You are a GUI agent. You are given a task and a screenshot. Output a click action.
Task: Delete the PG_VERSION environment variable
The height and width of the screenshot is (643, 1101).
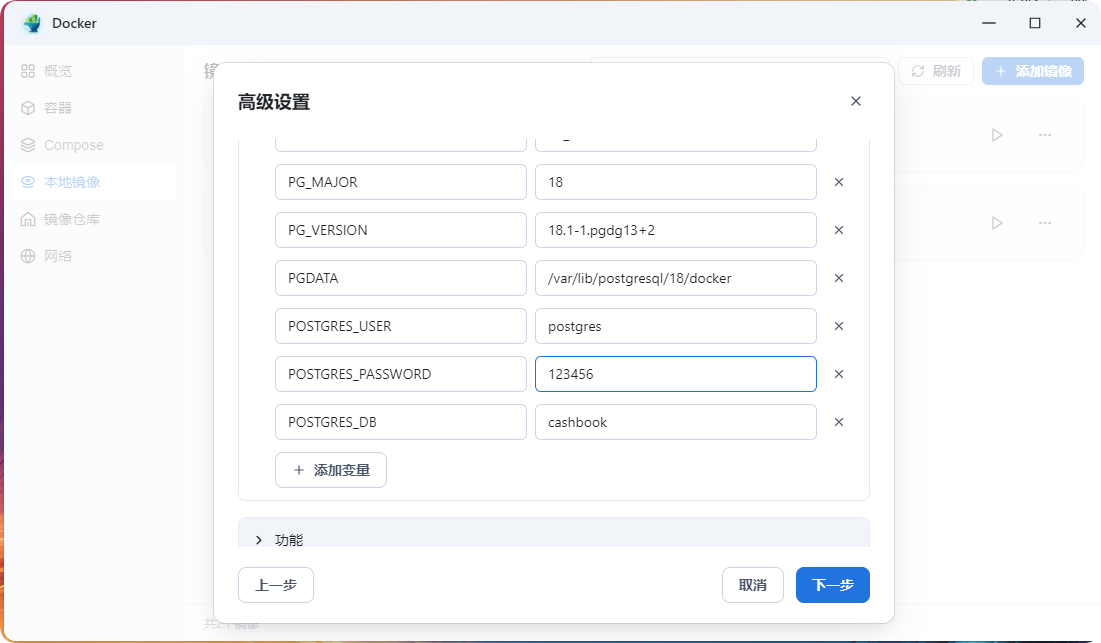[839, 230]
